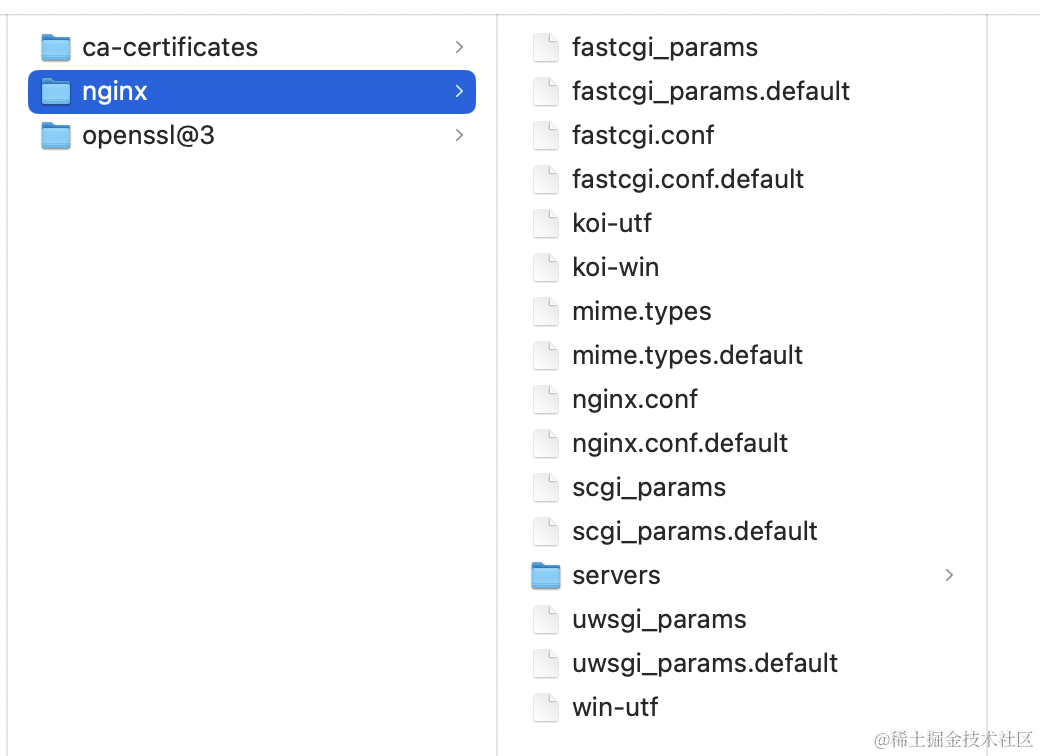The height and width of the screenshot is (756, 1040).
Task: Click the file icon beside fastcgi_params.default
Action: (546, 92)
